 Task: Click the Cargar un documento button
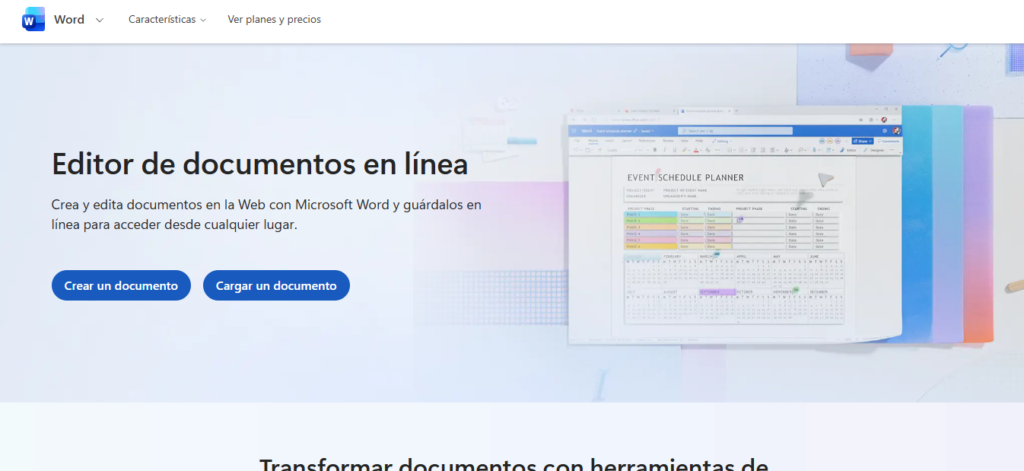pyautogui.click(x=276, y=285)
